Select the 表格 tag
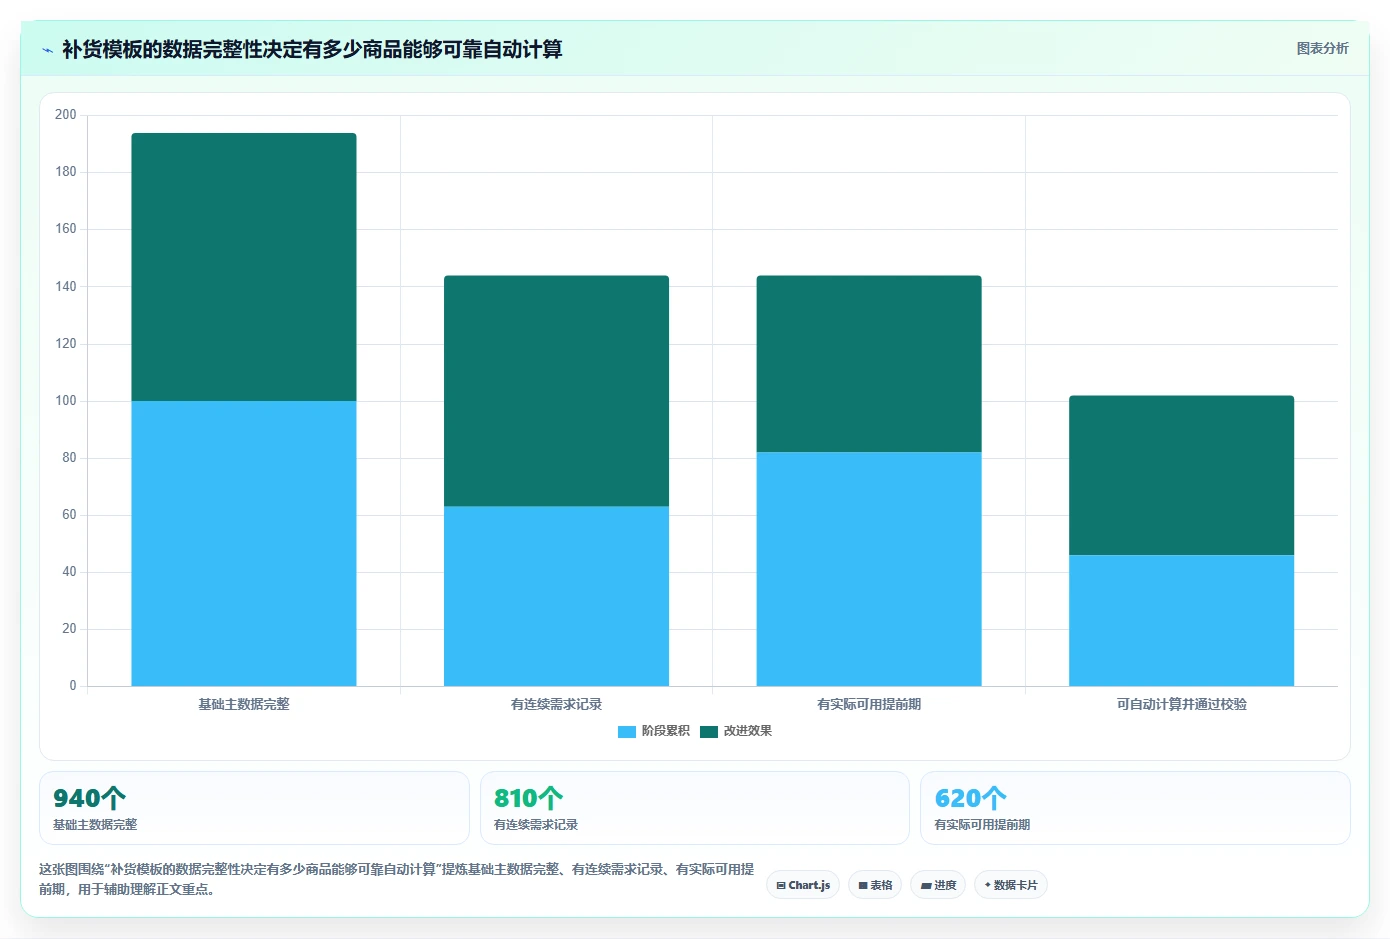1390x939 pixels. pyautogui.click(x=875, y=885)
